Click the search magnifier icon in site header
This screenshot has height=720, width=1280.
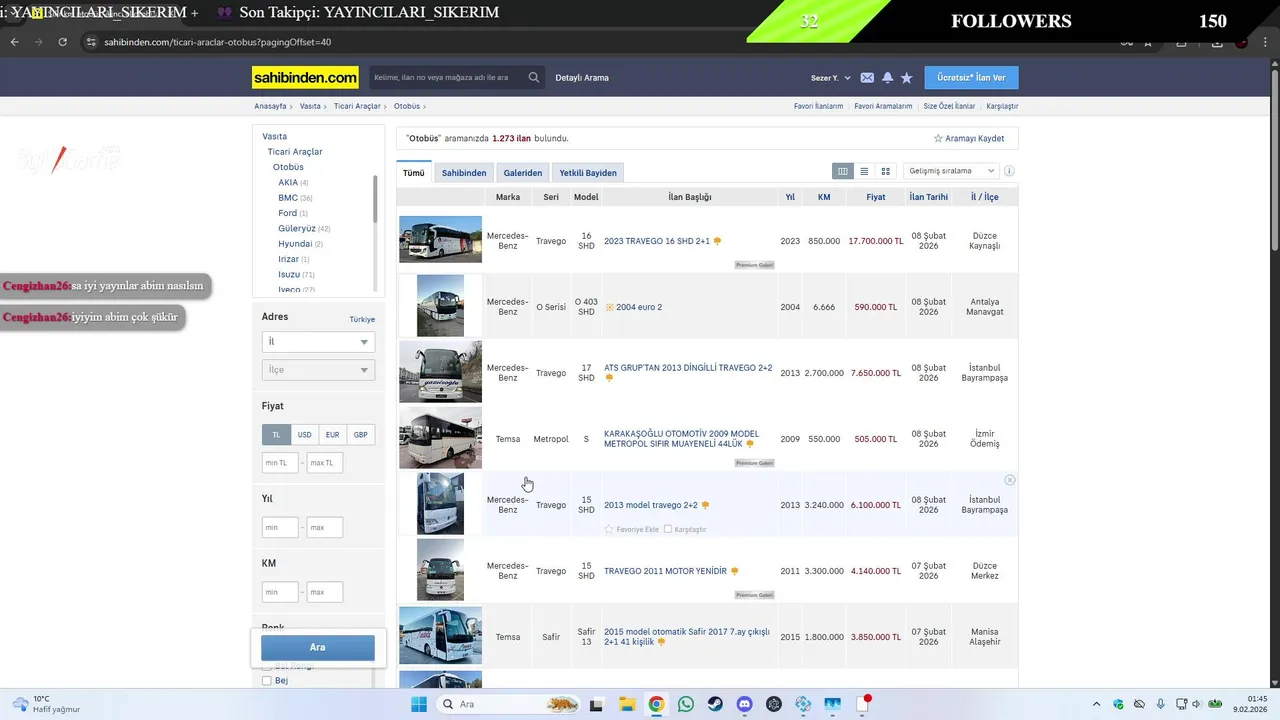[x=534, y=77]
